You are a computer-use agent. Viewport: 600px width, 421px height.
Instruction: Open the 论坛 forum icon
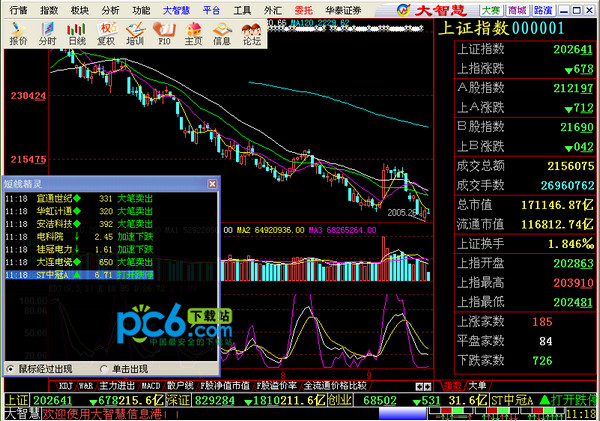coord(251,34)
